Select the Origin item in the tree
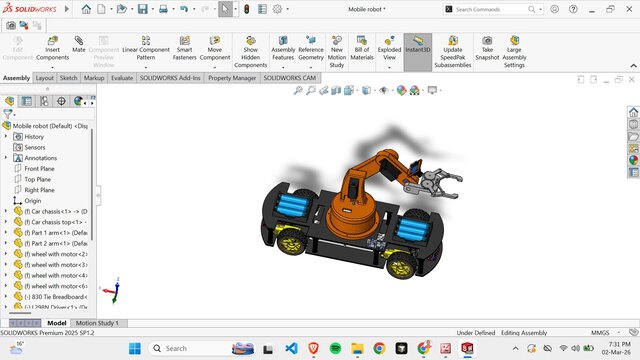The image size is (640, 360). (32, 200)
